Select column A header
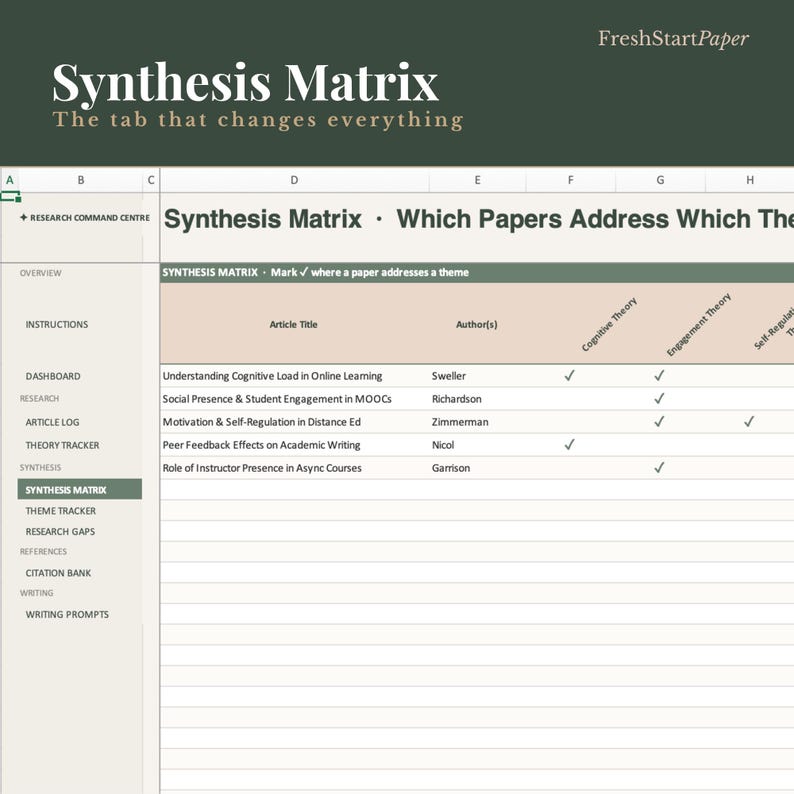Image resolution: width=794 pixels, height=794 pixels. tap(10, 180)
